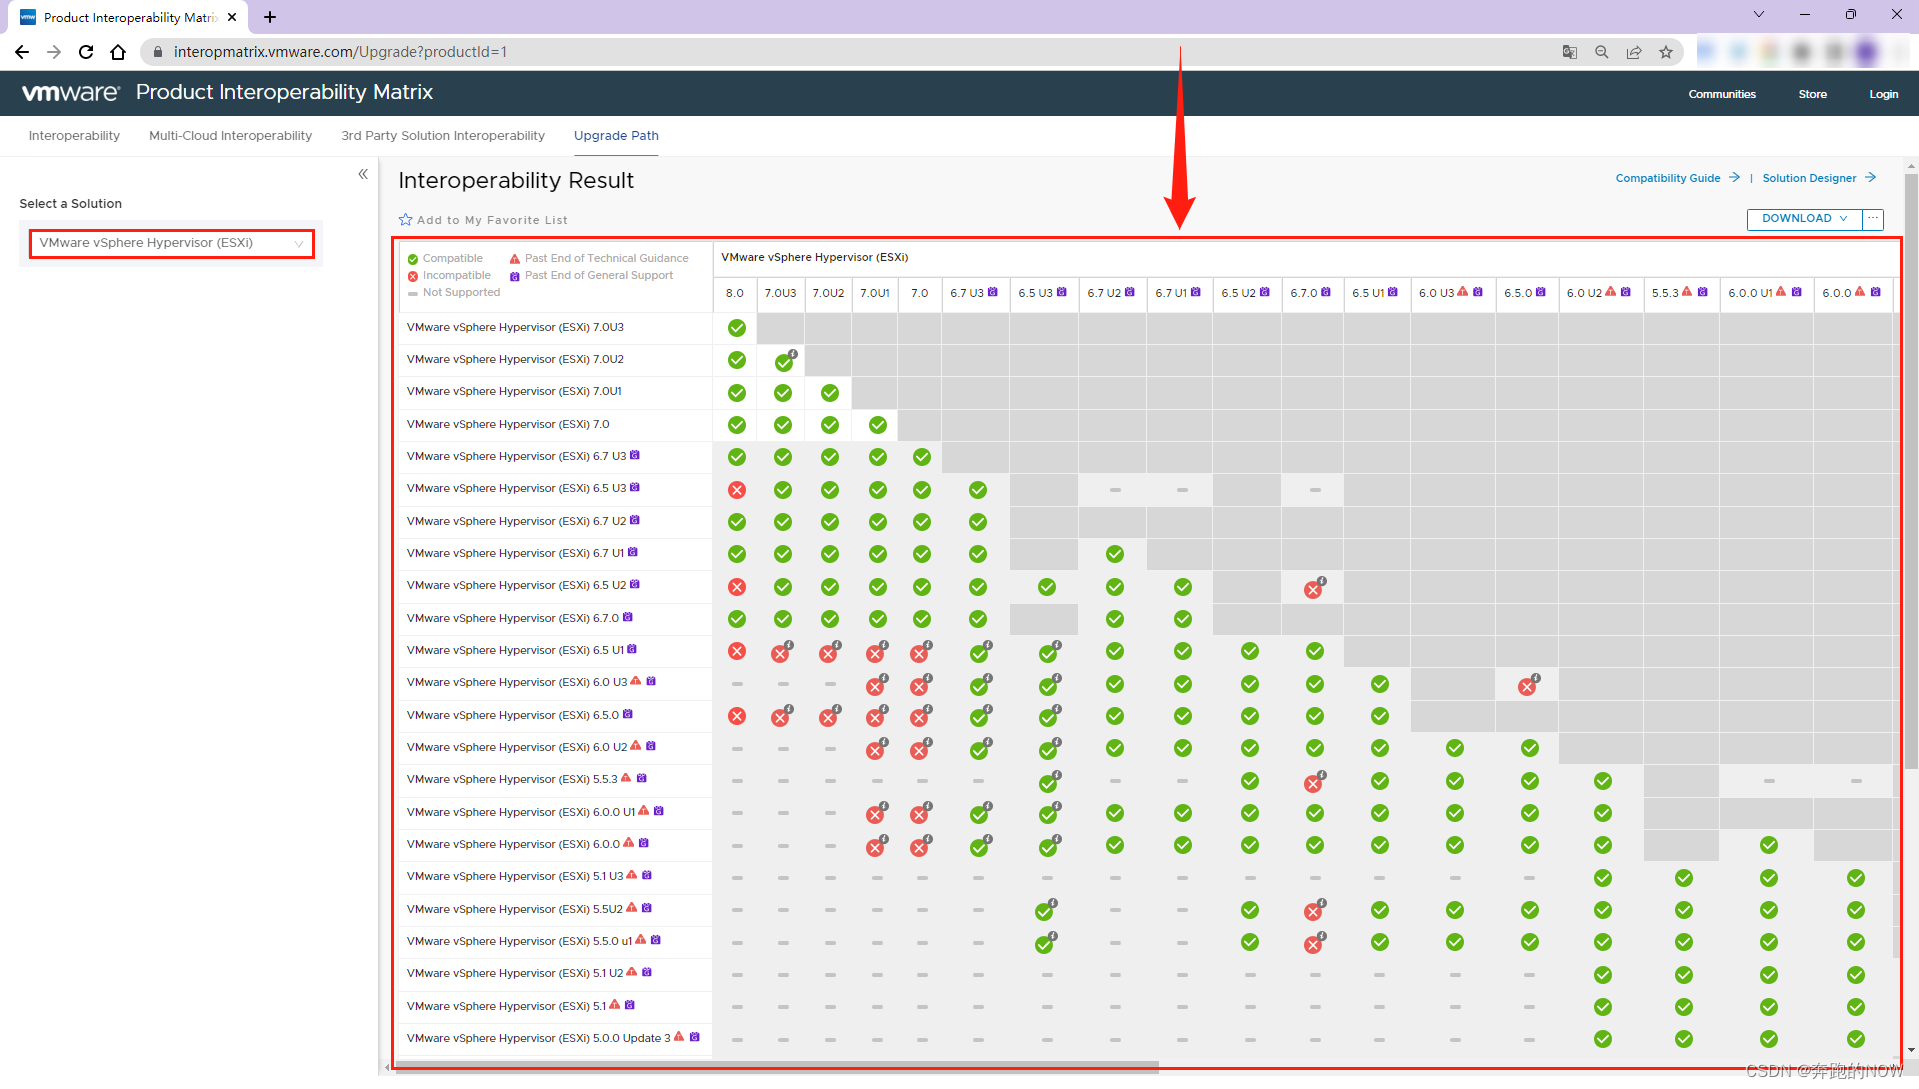Click the Add to My Favorite List star
Screen dimensions: 1919x1089
[405, 220]
